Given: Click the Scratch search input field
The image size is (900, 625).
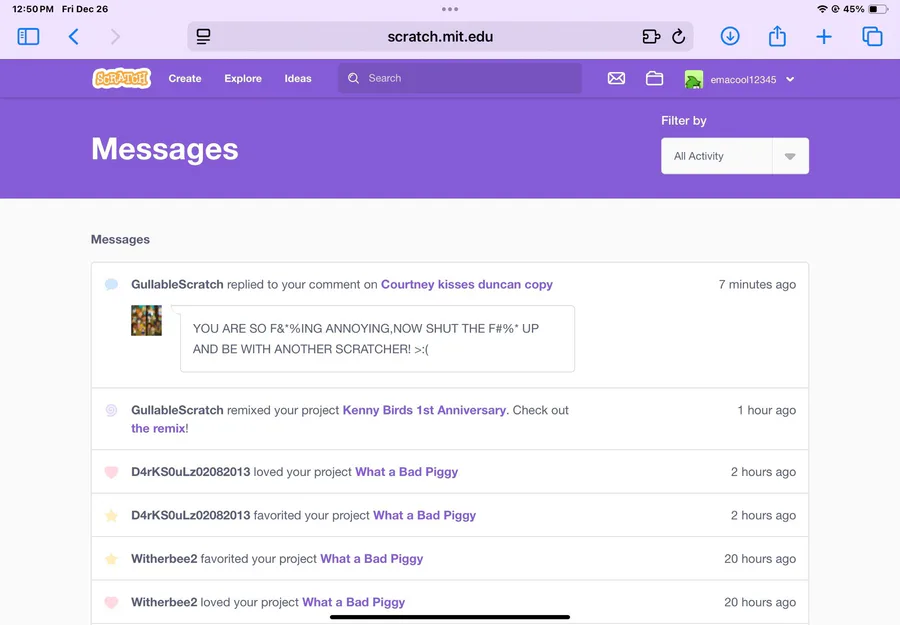Looking at the screenshot, I should pyautogui.click(x=460, y=78).
